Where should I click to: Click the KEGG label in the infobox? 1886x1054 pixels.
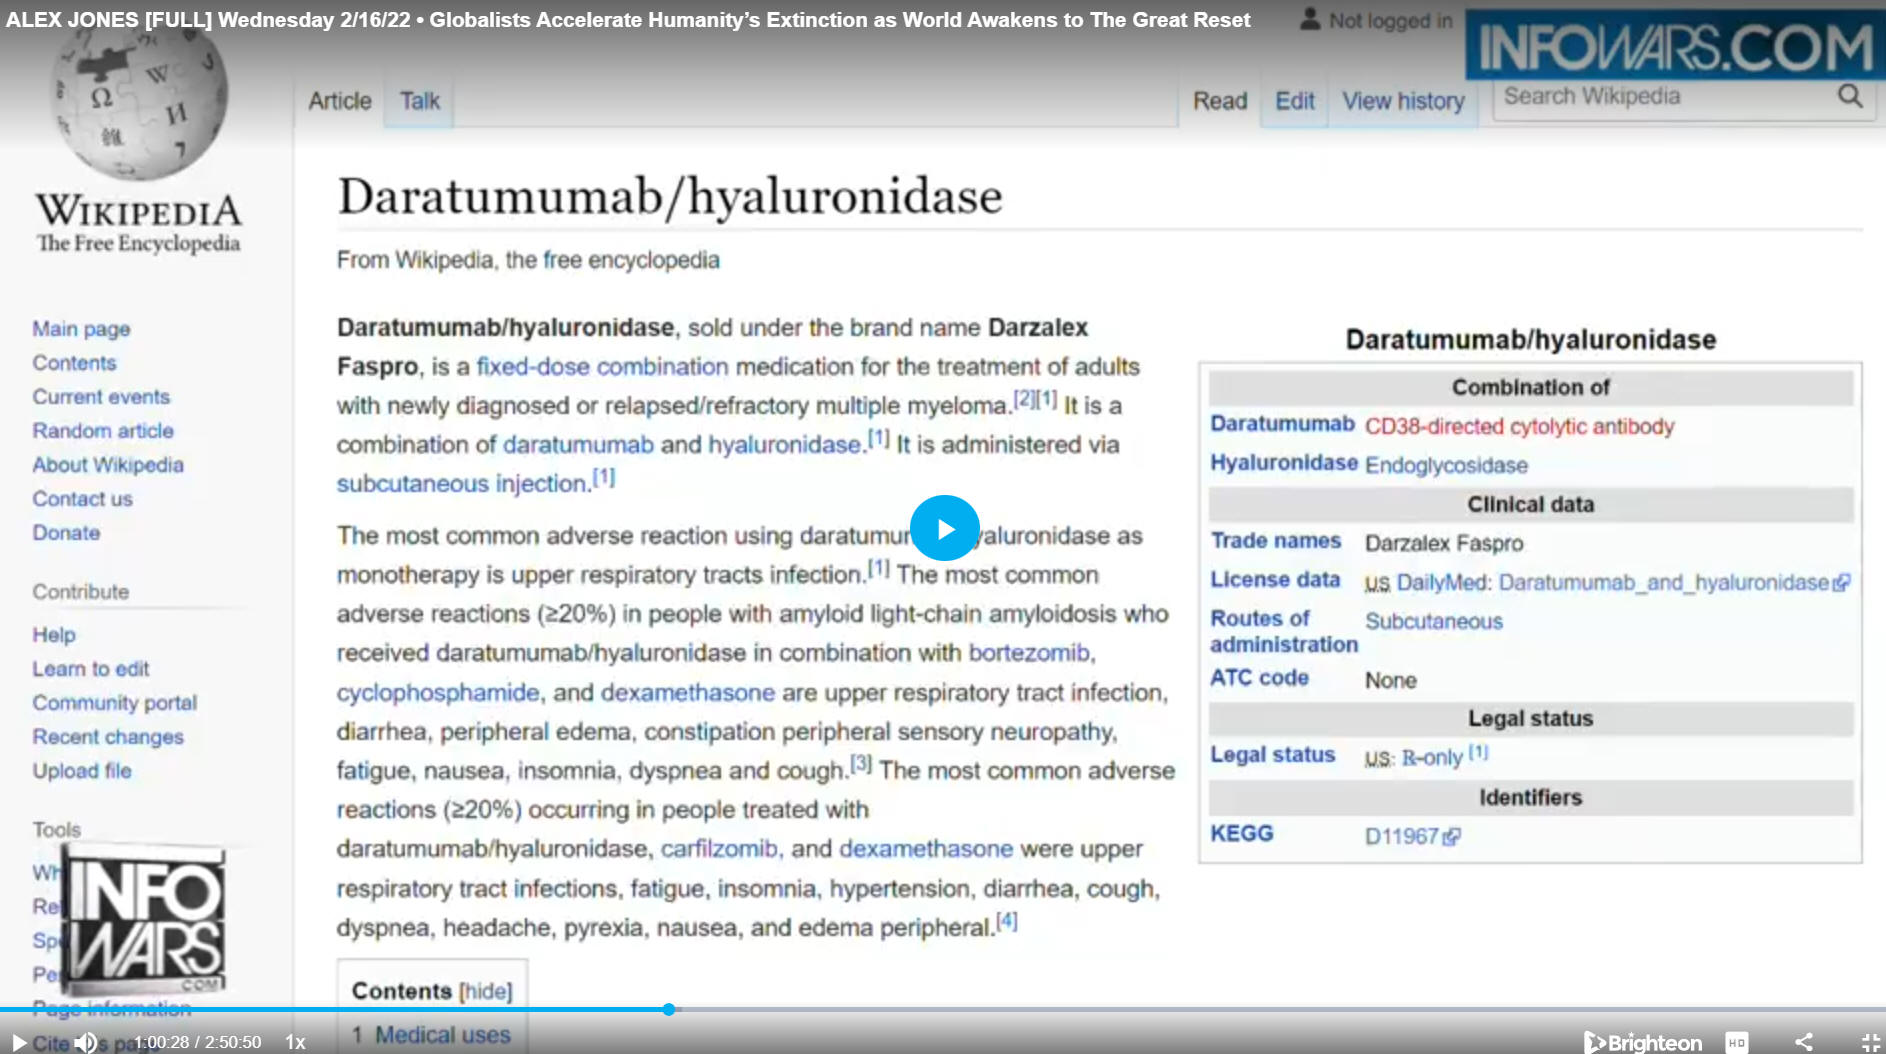(1241, 834)
